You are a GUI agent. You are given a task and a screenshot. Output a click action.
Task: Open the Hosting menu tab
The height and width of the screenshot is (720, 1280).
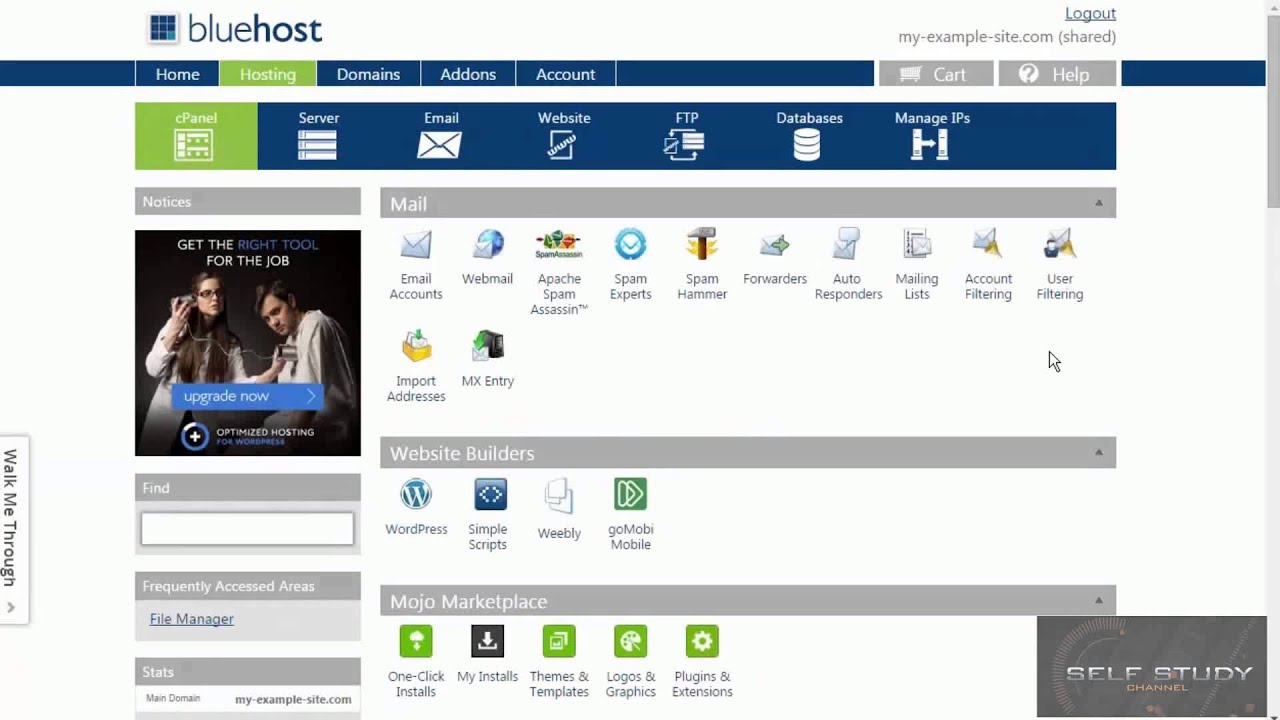tap(268, 74)
